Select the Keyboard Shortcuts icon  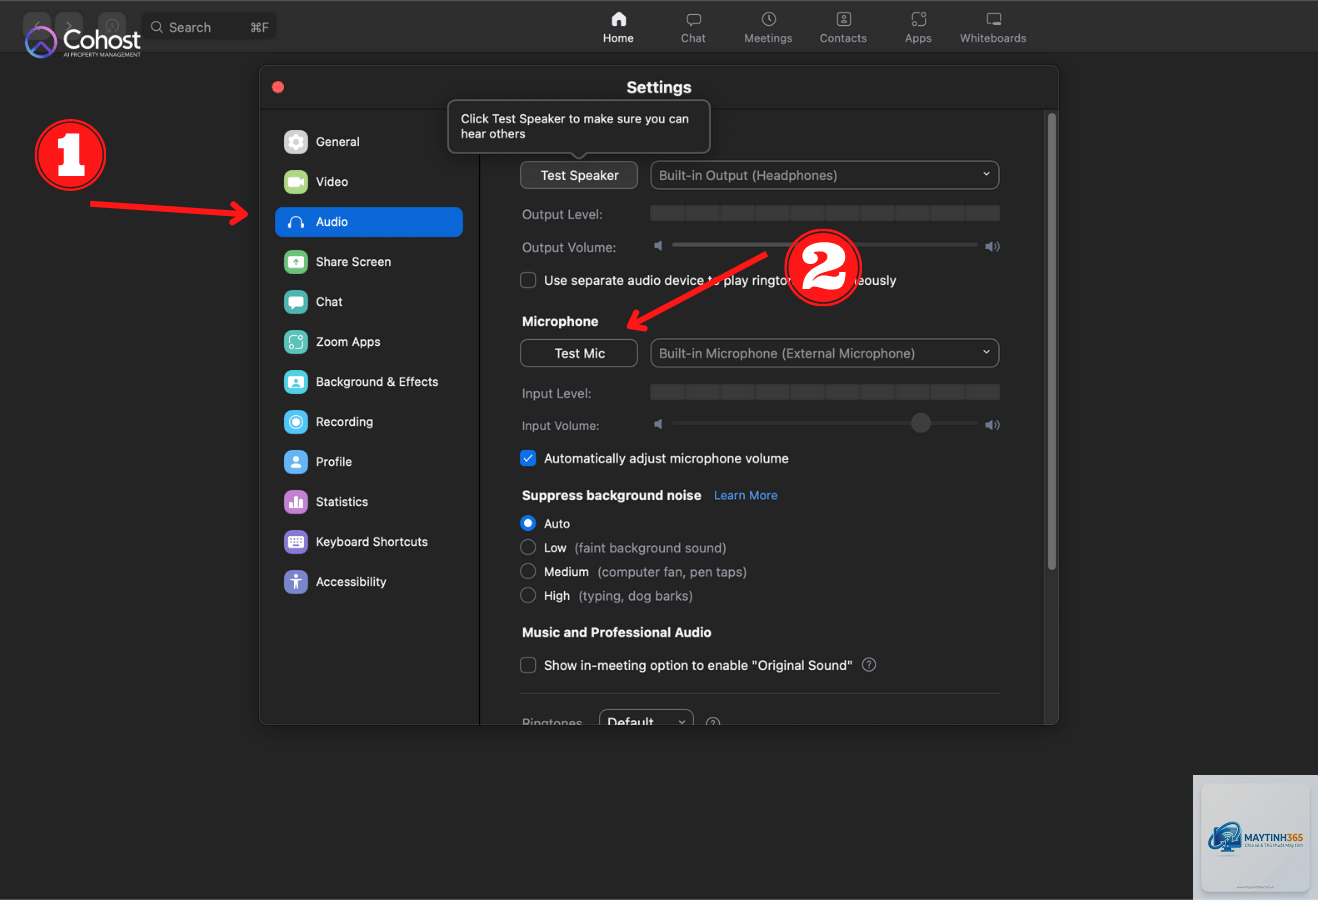click(x=296, y=542)
